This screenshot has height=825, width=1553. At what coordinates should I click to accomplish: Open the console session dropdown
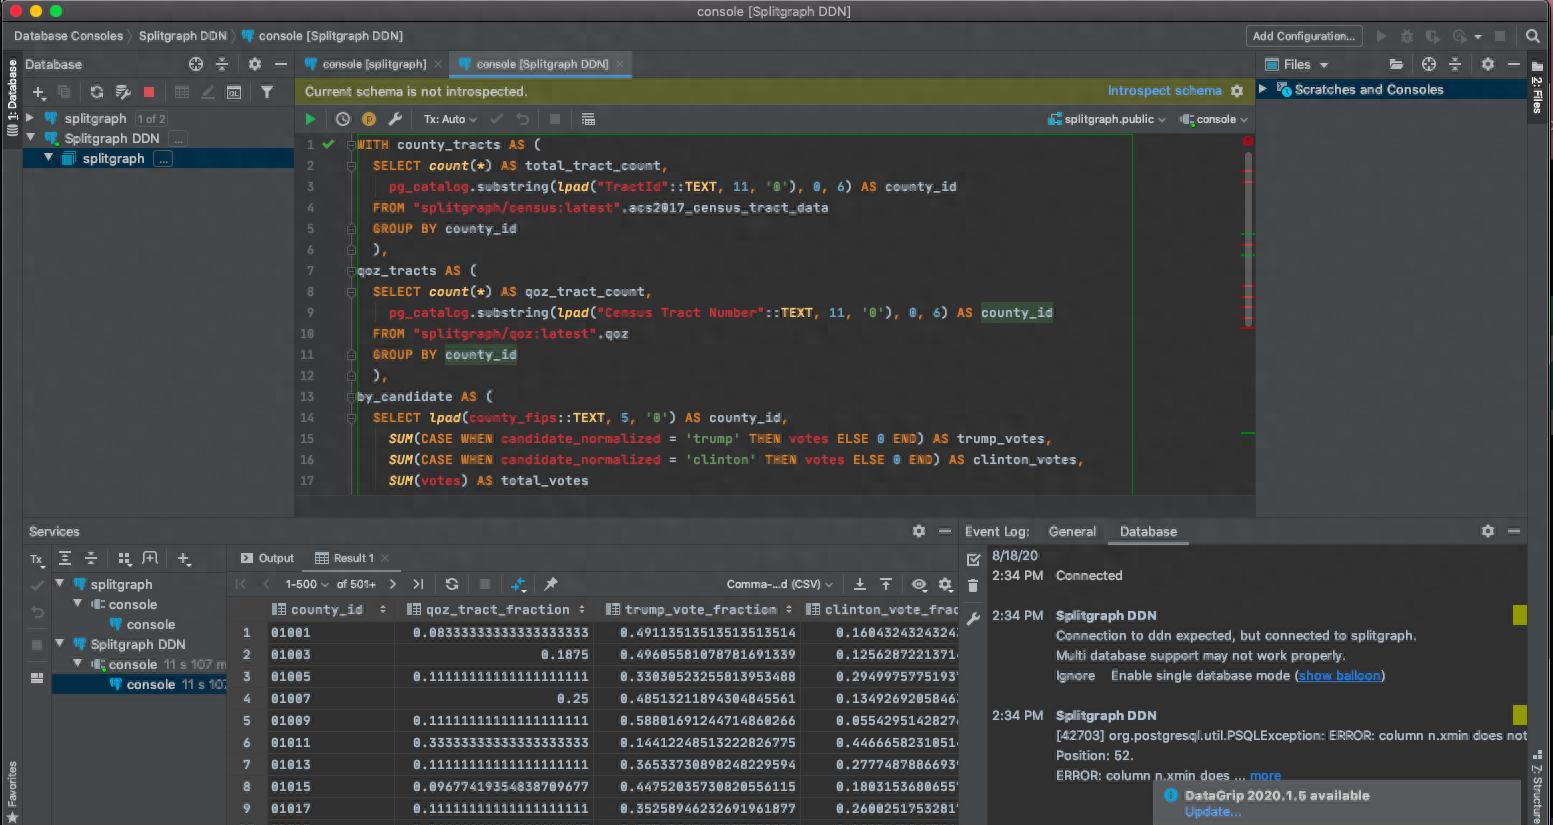coord(1214,119)
